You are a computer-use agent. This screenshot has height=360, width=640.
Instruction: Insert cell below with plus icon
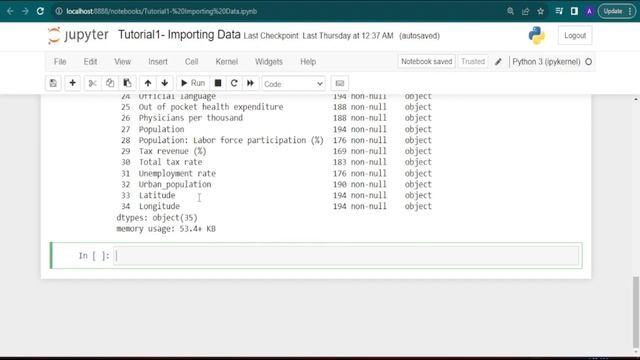(73, 83)
